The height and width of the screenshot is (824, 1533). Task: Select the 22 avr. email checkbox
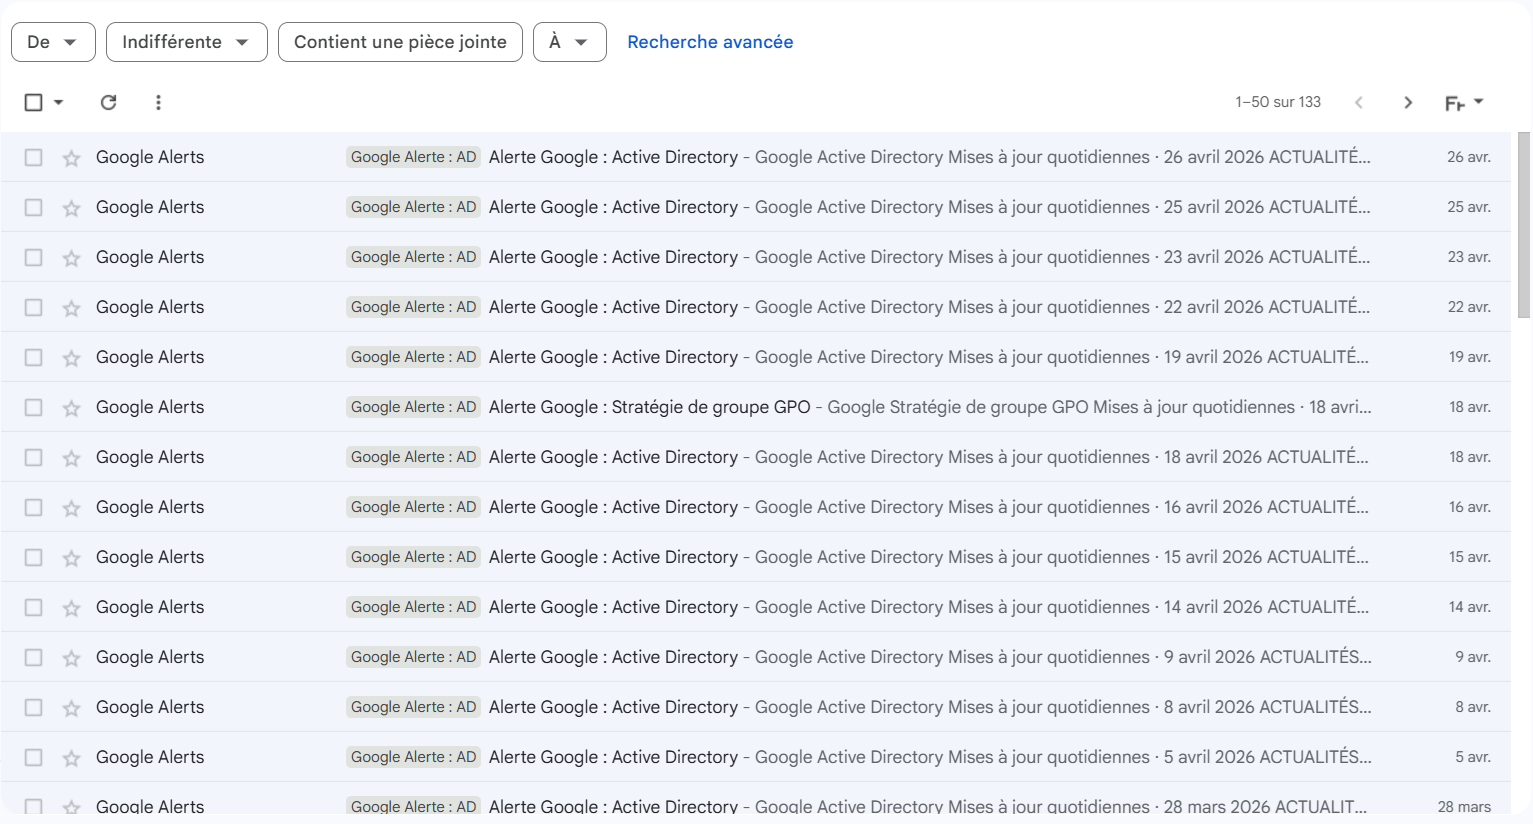(x=33, y=307)
